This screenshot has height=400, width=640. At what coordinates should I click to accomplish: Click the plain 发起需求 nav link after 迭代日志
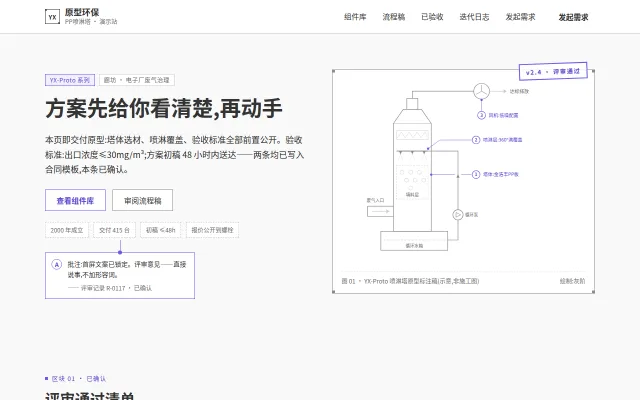tap(520, 17)
